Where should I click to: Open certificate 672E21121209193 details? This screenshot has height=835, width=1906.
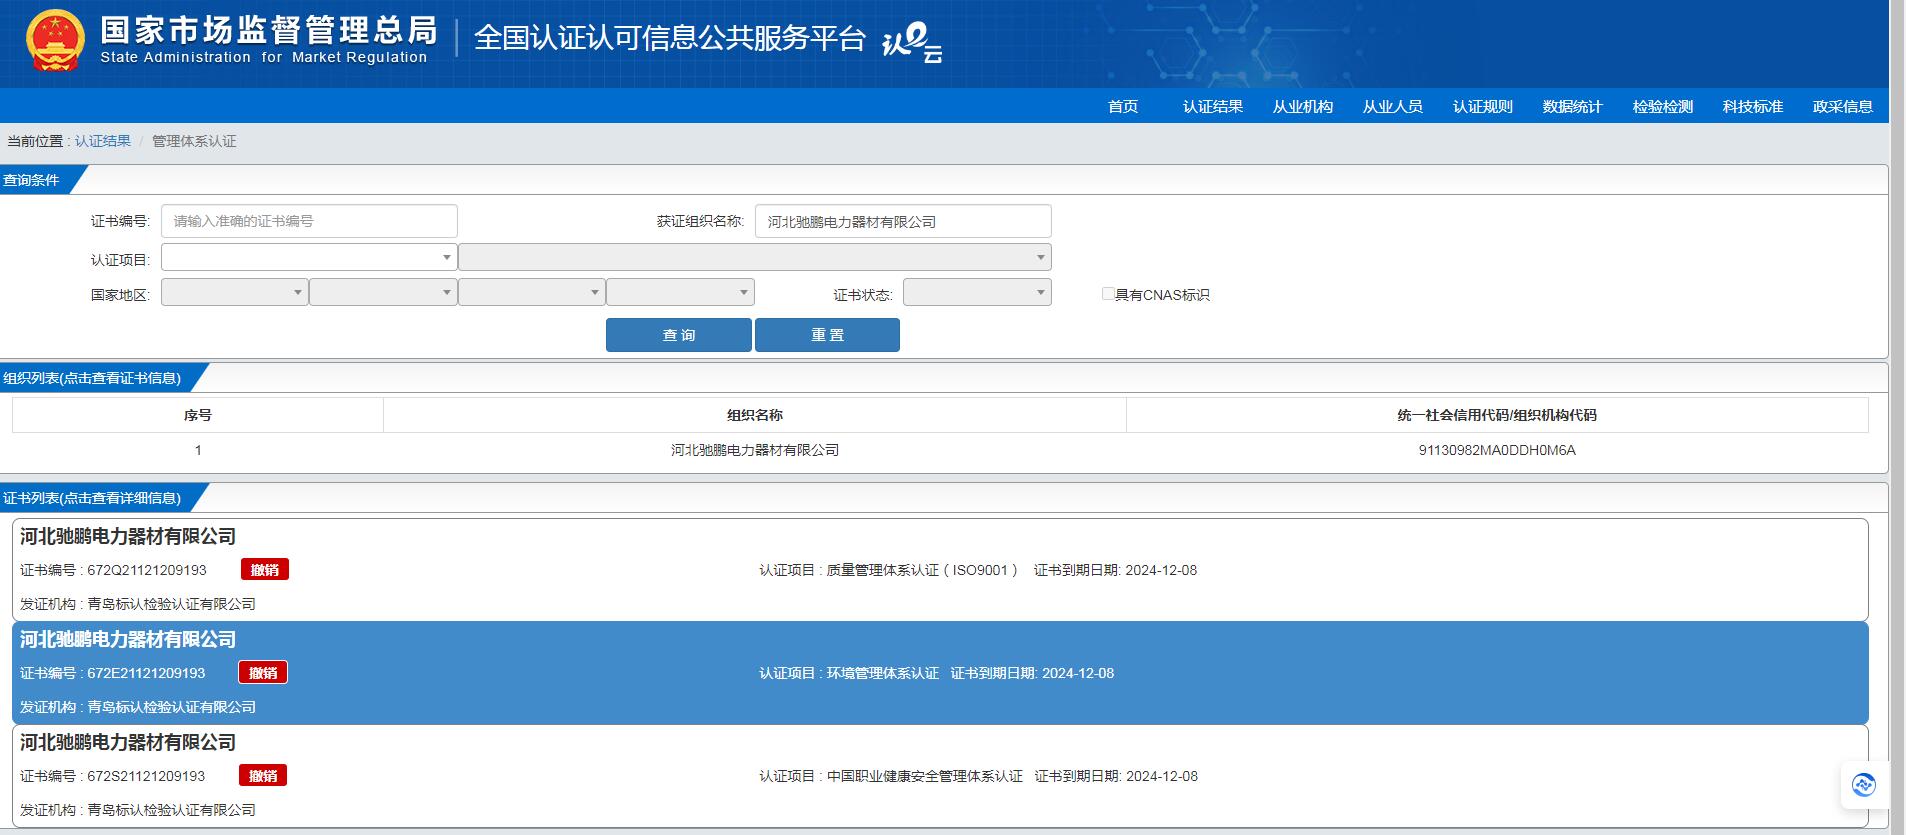(940, 673)
